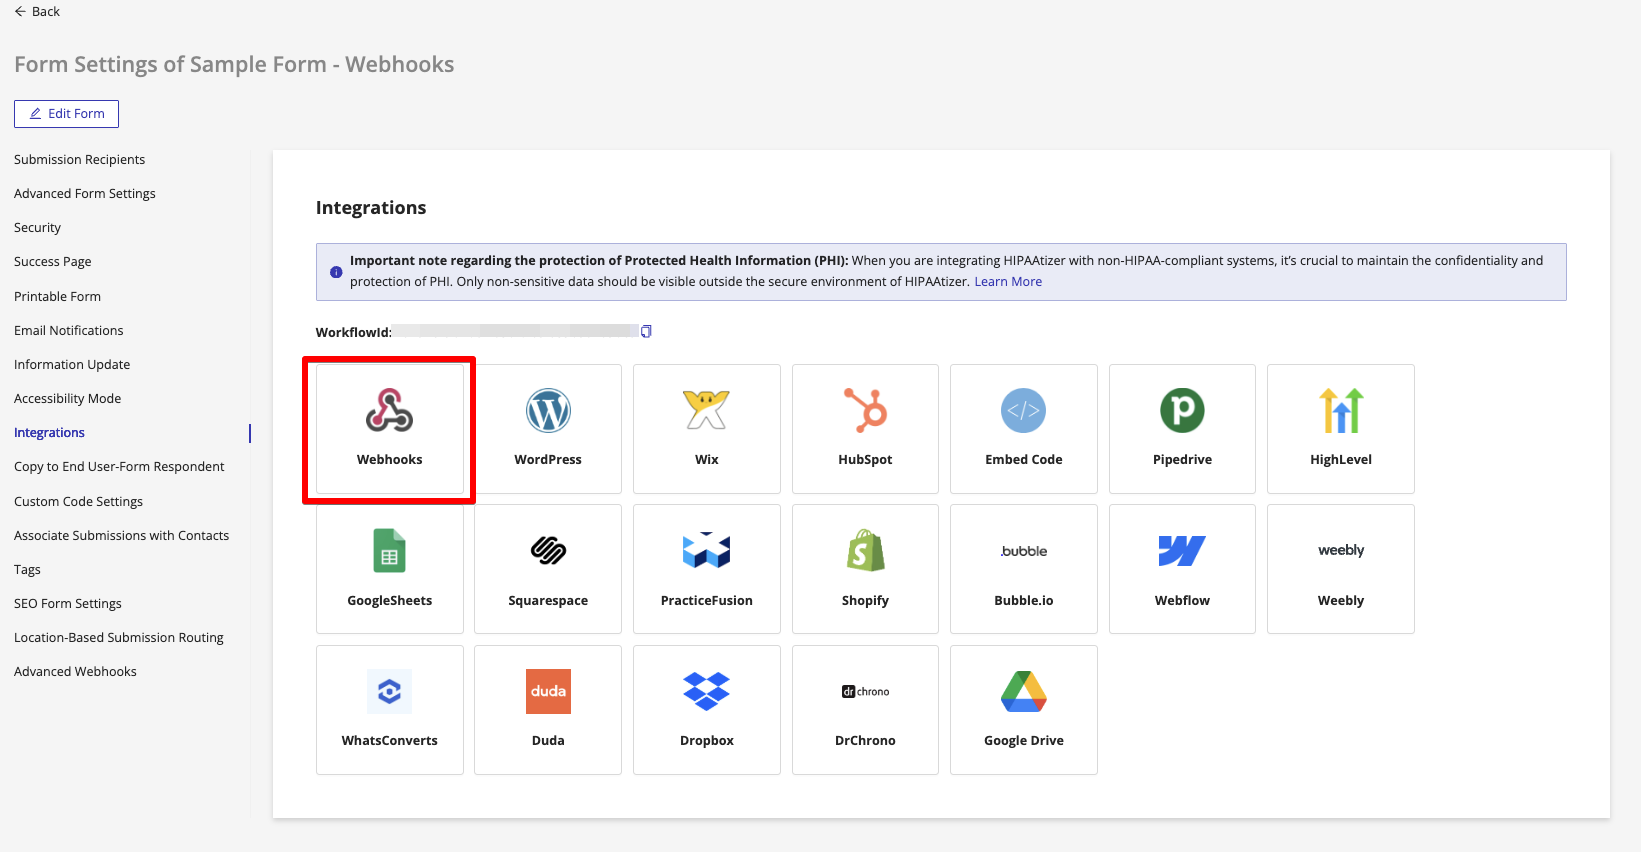
Task: Select the Shopify integration icon
Action: click(x=865, y=551)
